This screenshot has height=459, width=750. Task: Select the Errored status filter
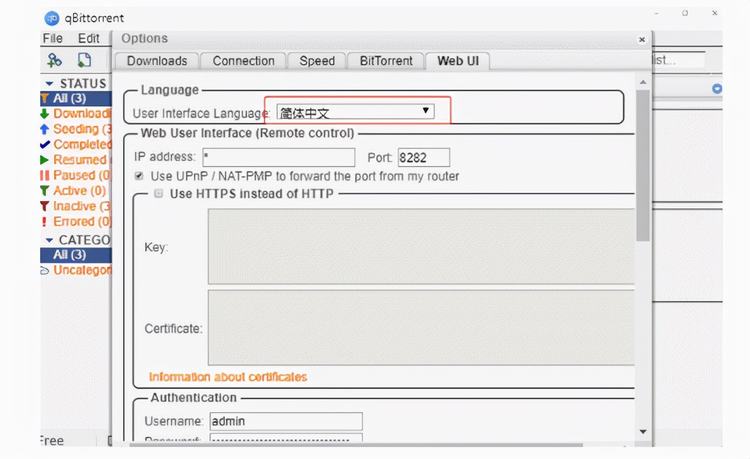[76, 221]
